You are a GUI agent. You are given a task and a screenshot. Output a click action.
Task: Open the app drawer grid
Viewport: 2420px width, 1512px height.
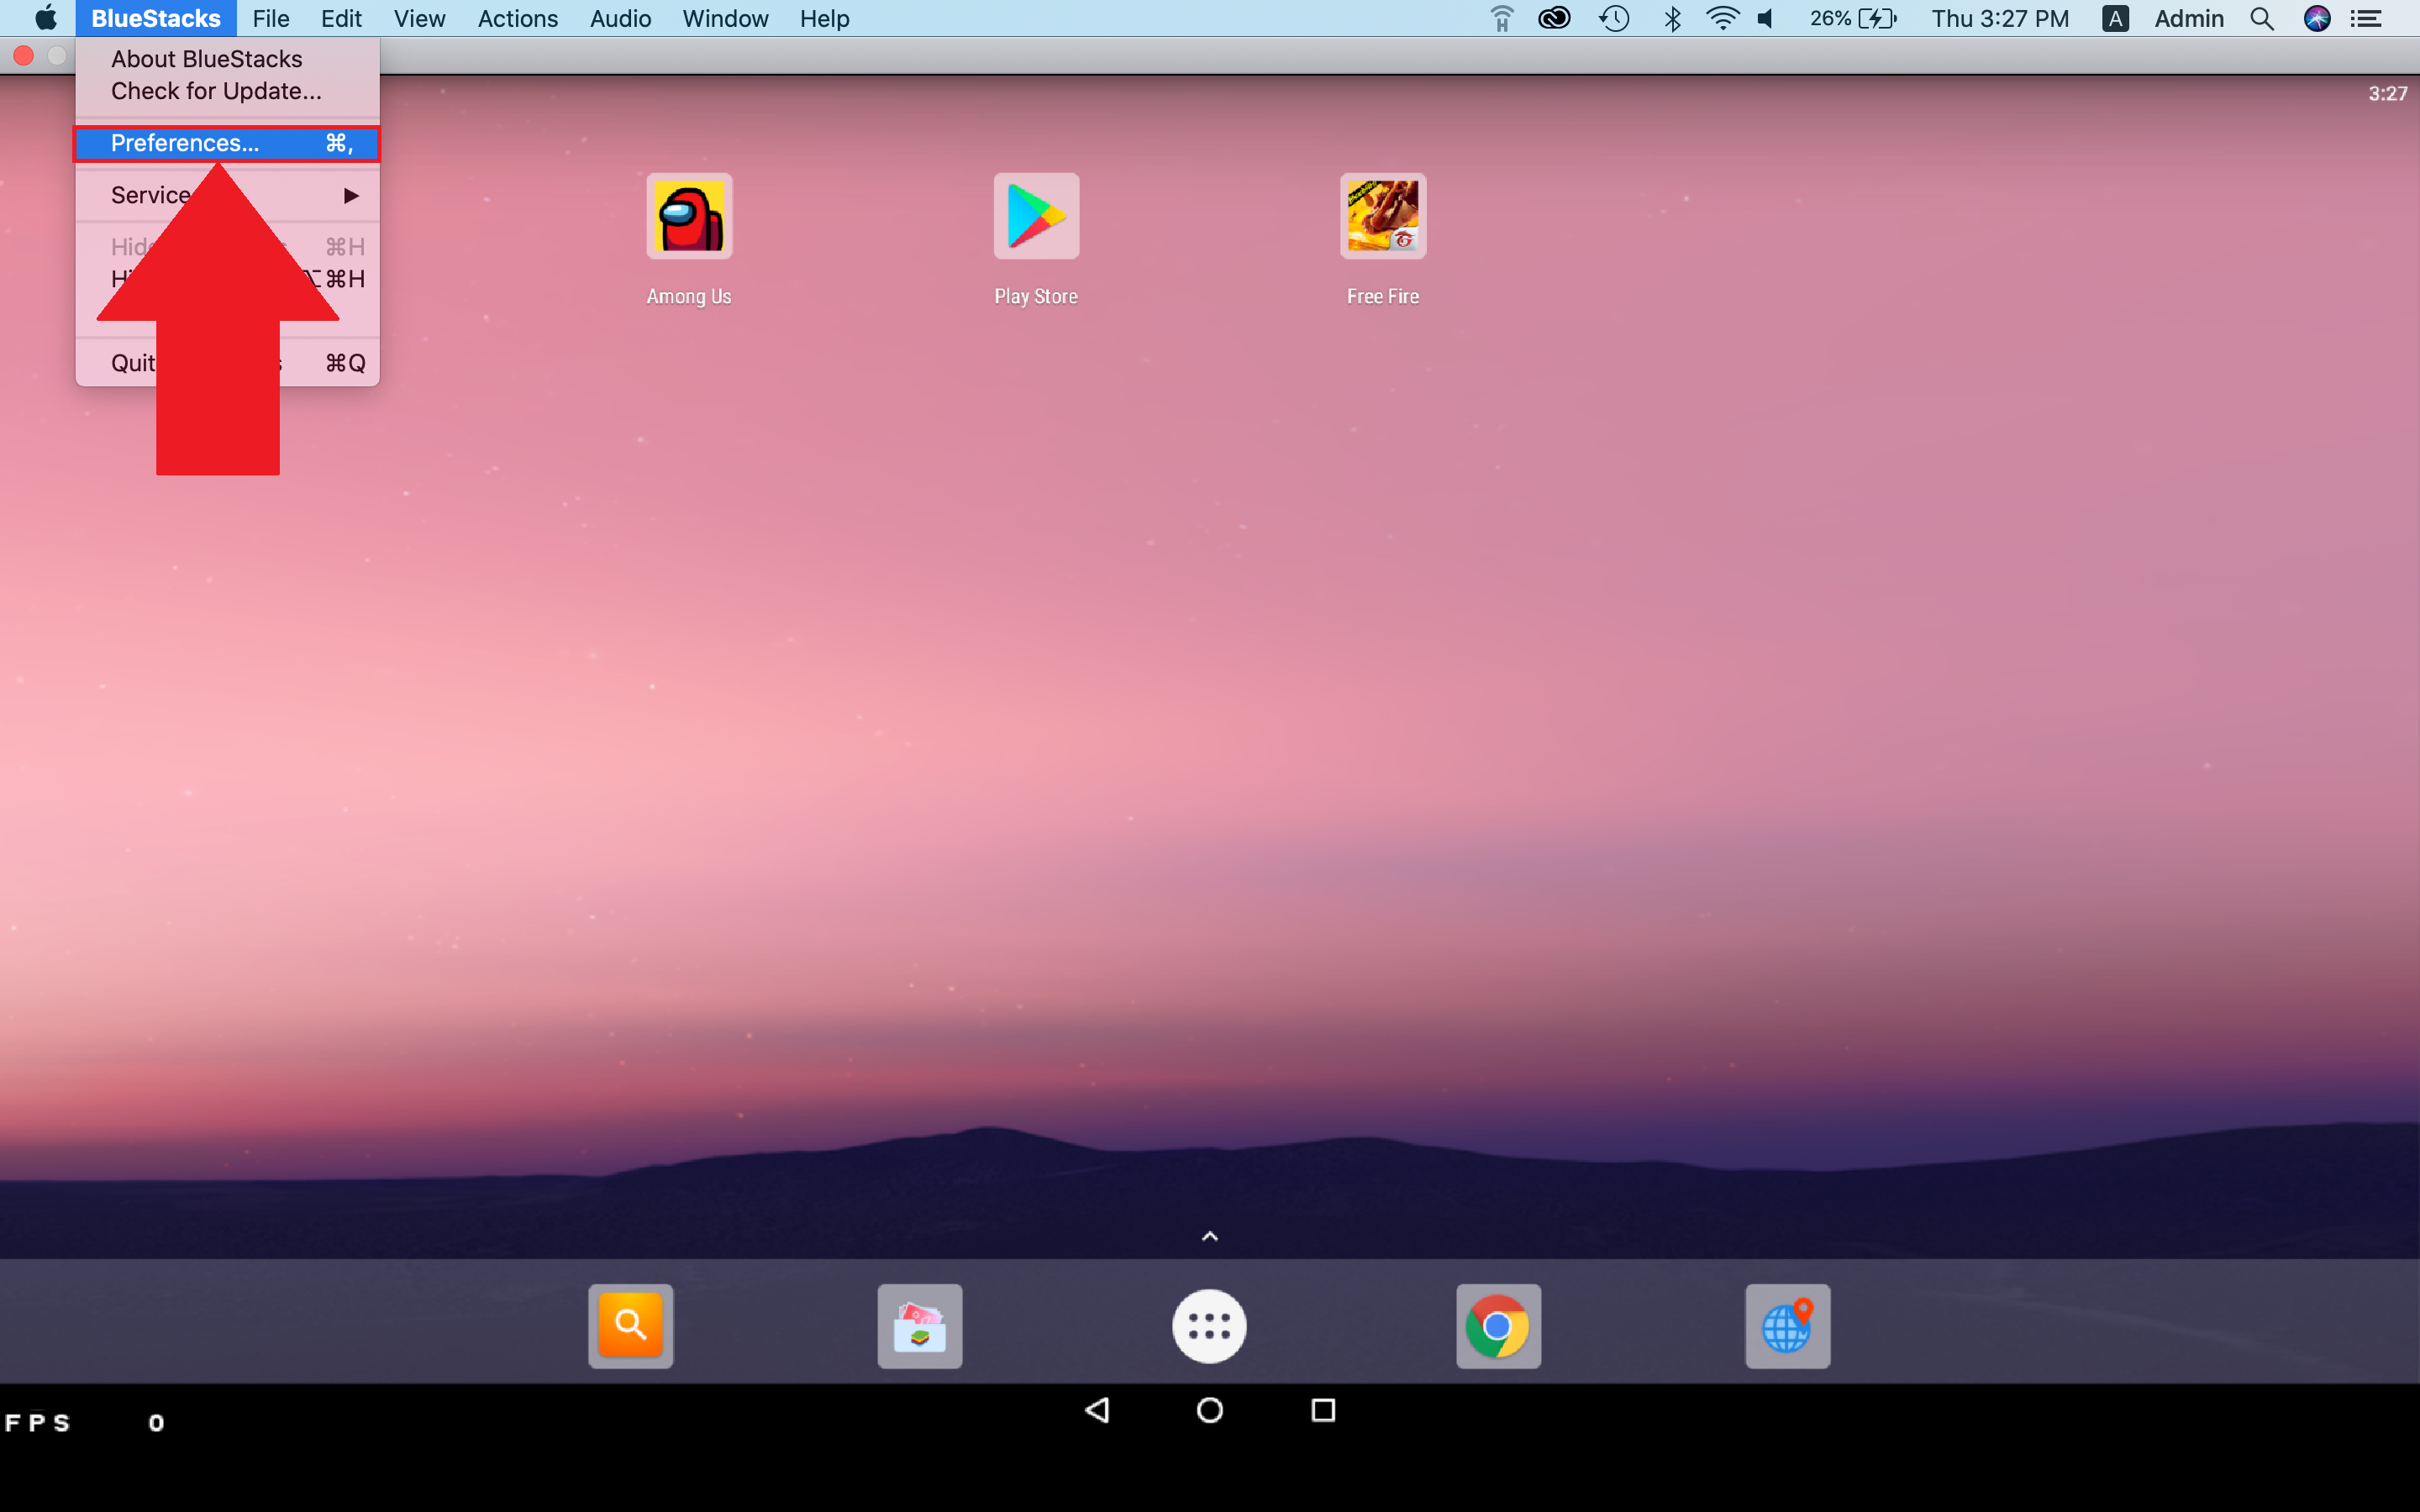[x=1209, y=1326]
